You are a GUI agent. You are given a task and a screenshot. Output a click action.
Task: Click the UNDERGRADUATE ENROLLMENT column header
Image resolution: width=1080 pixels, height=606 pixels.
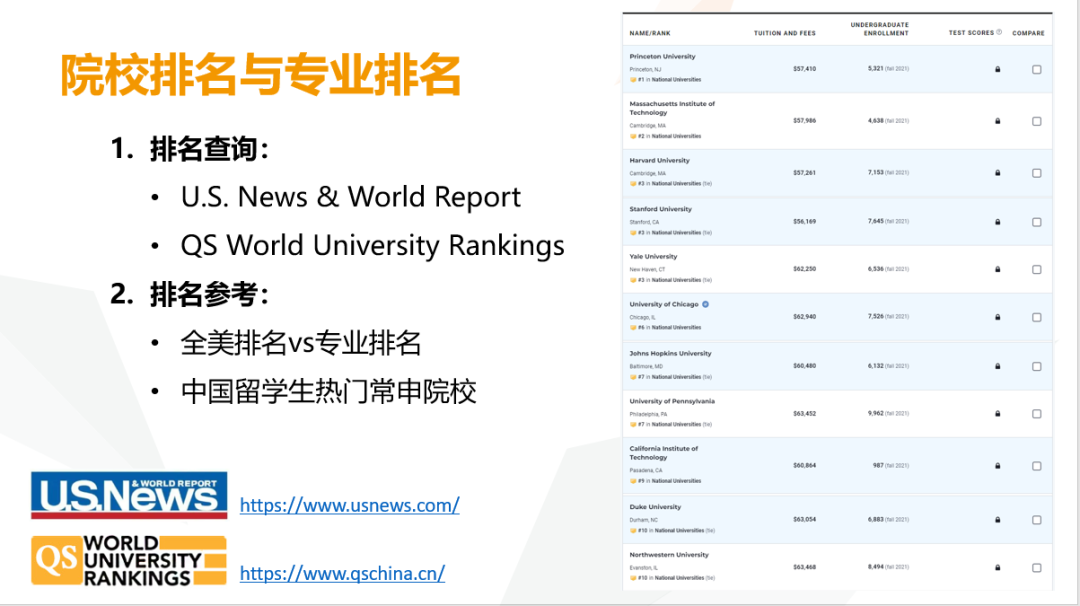tap(880, 29)
